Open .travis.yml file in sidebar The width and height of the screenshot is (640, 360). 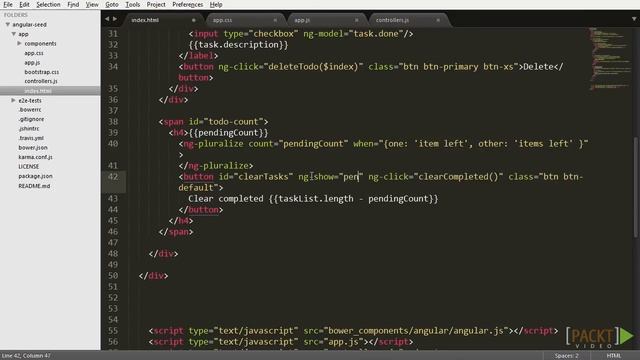pyautogui.click(x=31, y=138)
